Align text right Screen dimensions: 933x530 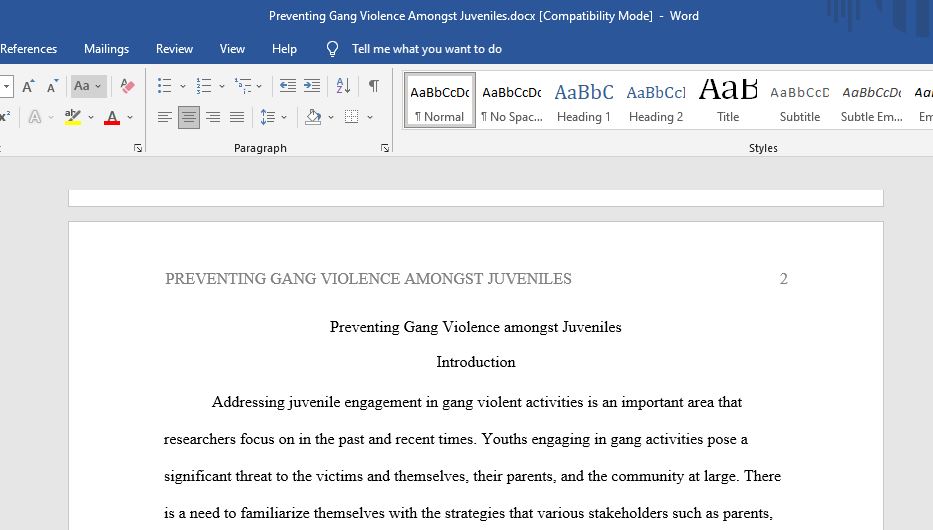point(213,117)
